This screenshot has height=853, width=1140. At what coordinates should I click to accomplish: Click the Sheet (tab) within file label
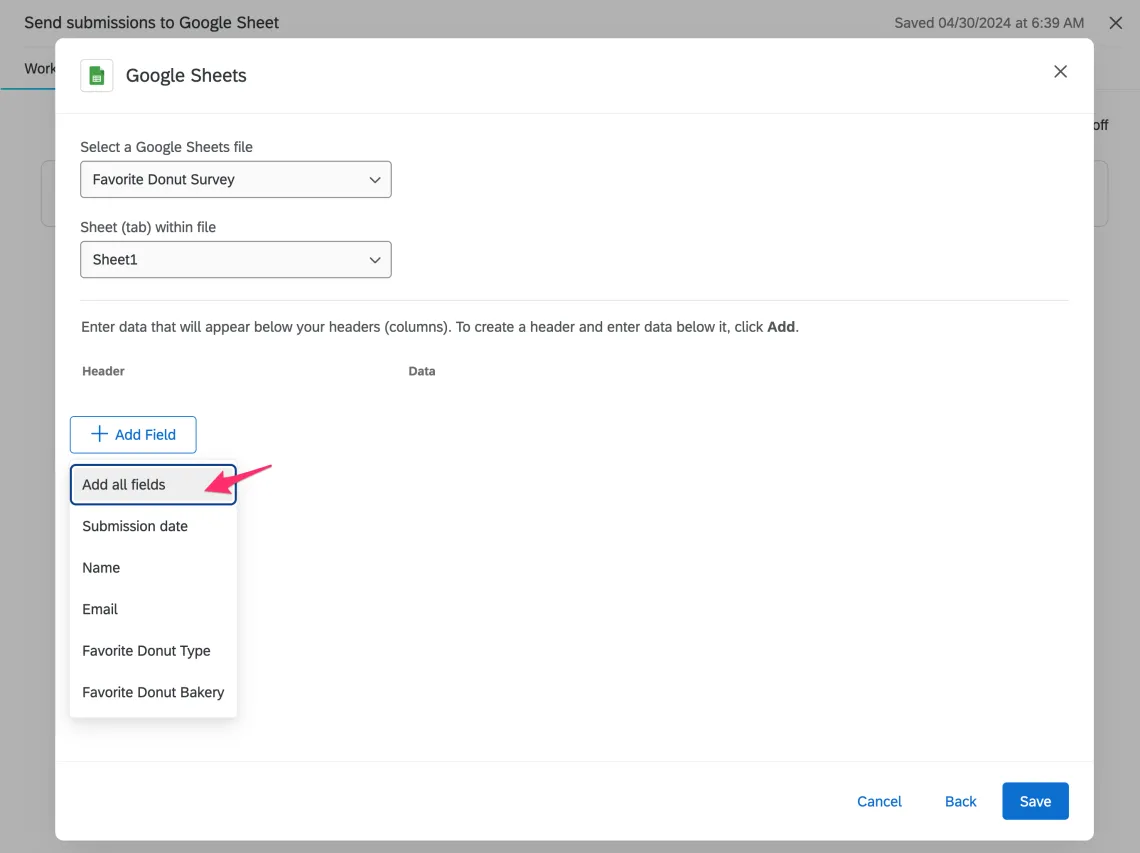pos(148,227)
